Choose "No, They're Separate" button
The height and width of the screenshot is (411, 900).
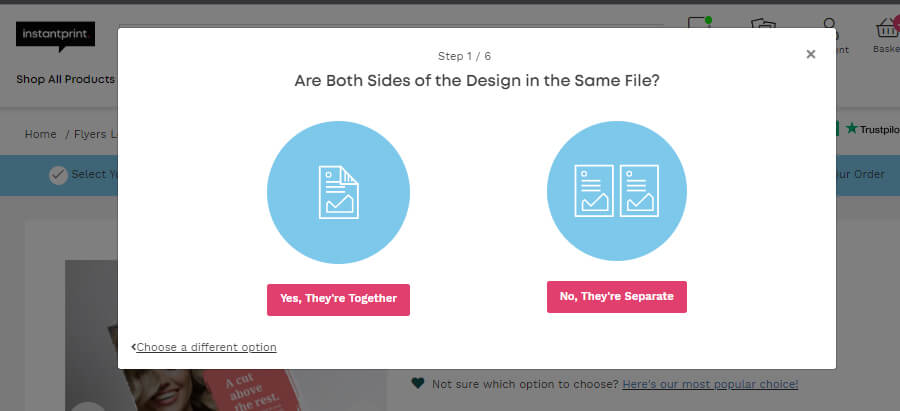[616, 297]
